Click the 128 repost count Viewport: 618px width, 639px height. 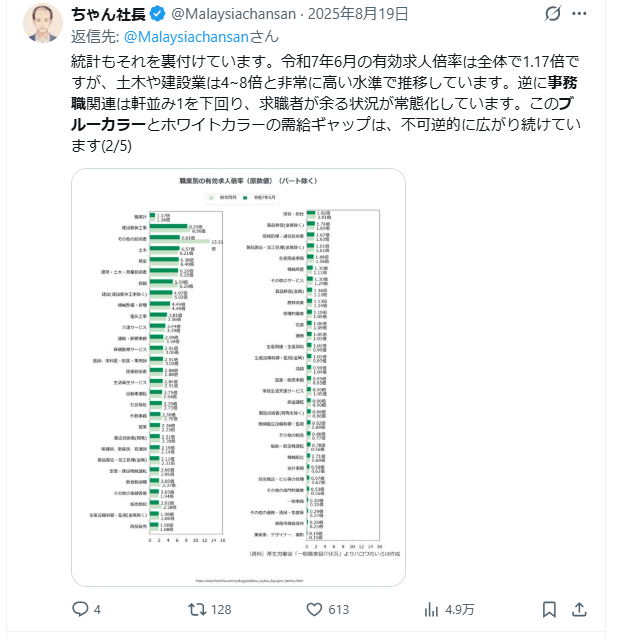point(220,609)
